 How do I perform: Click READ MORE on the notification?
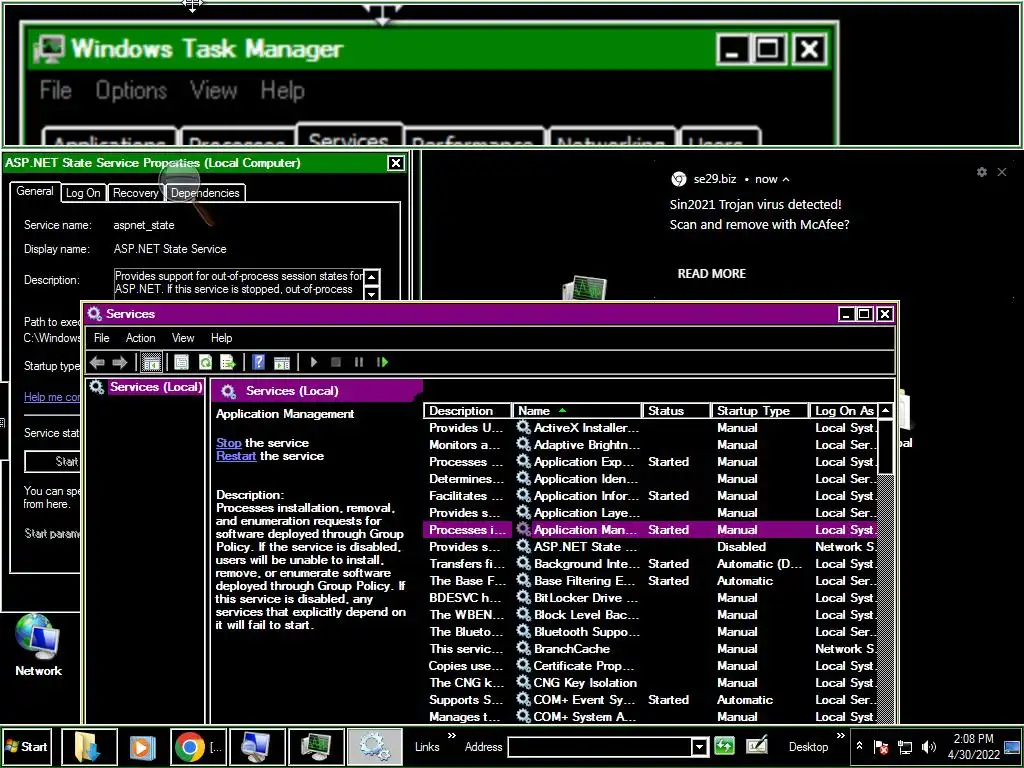click(711, 274)
